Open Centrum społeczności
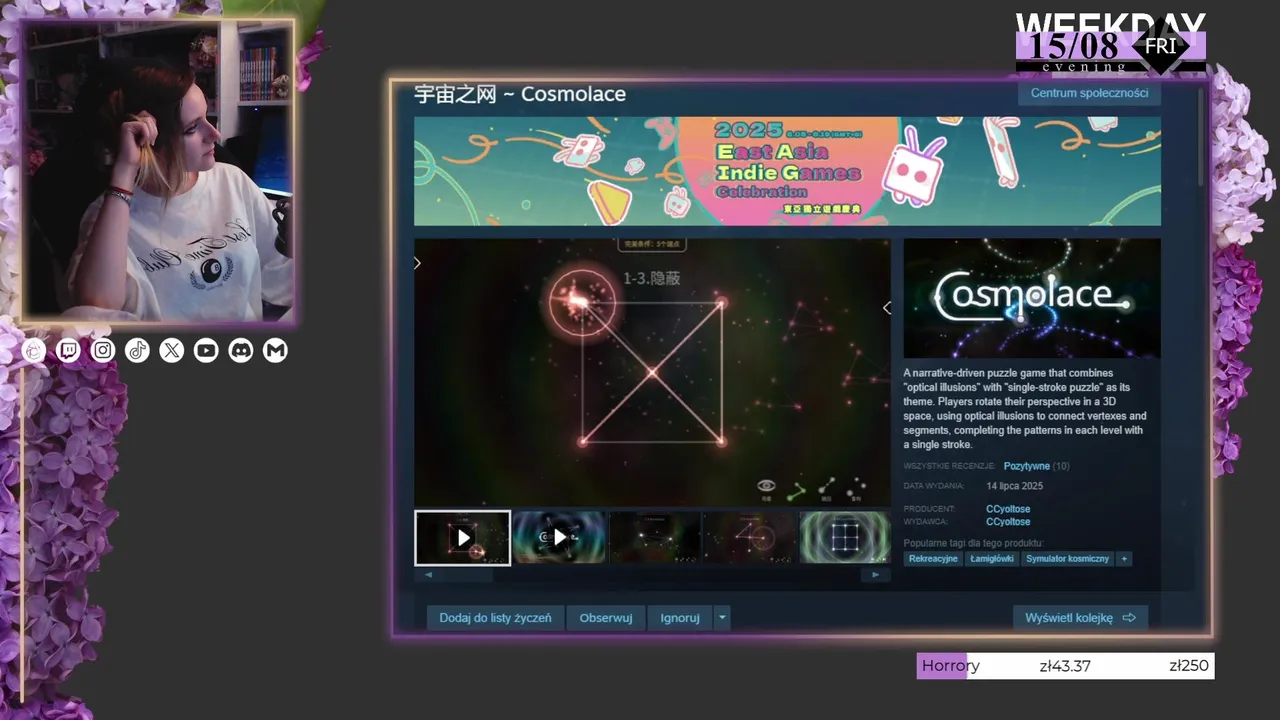The width and height of the screenshot is (1280, 720). pos(1090,93)
